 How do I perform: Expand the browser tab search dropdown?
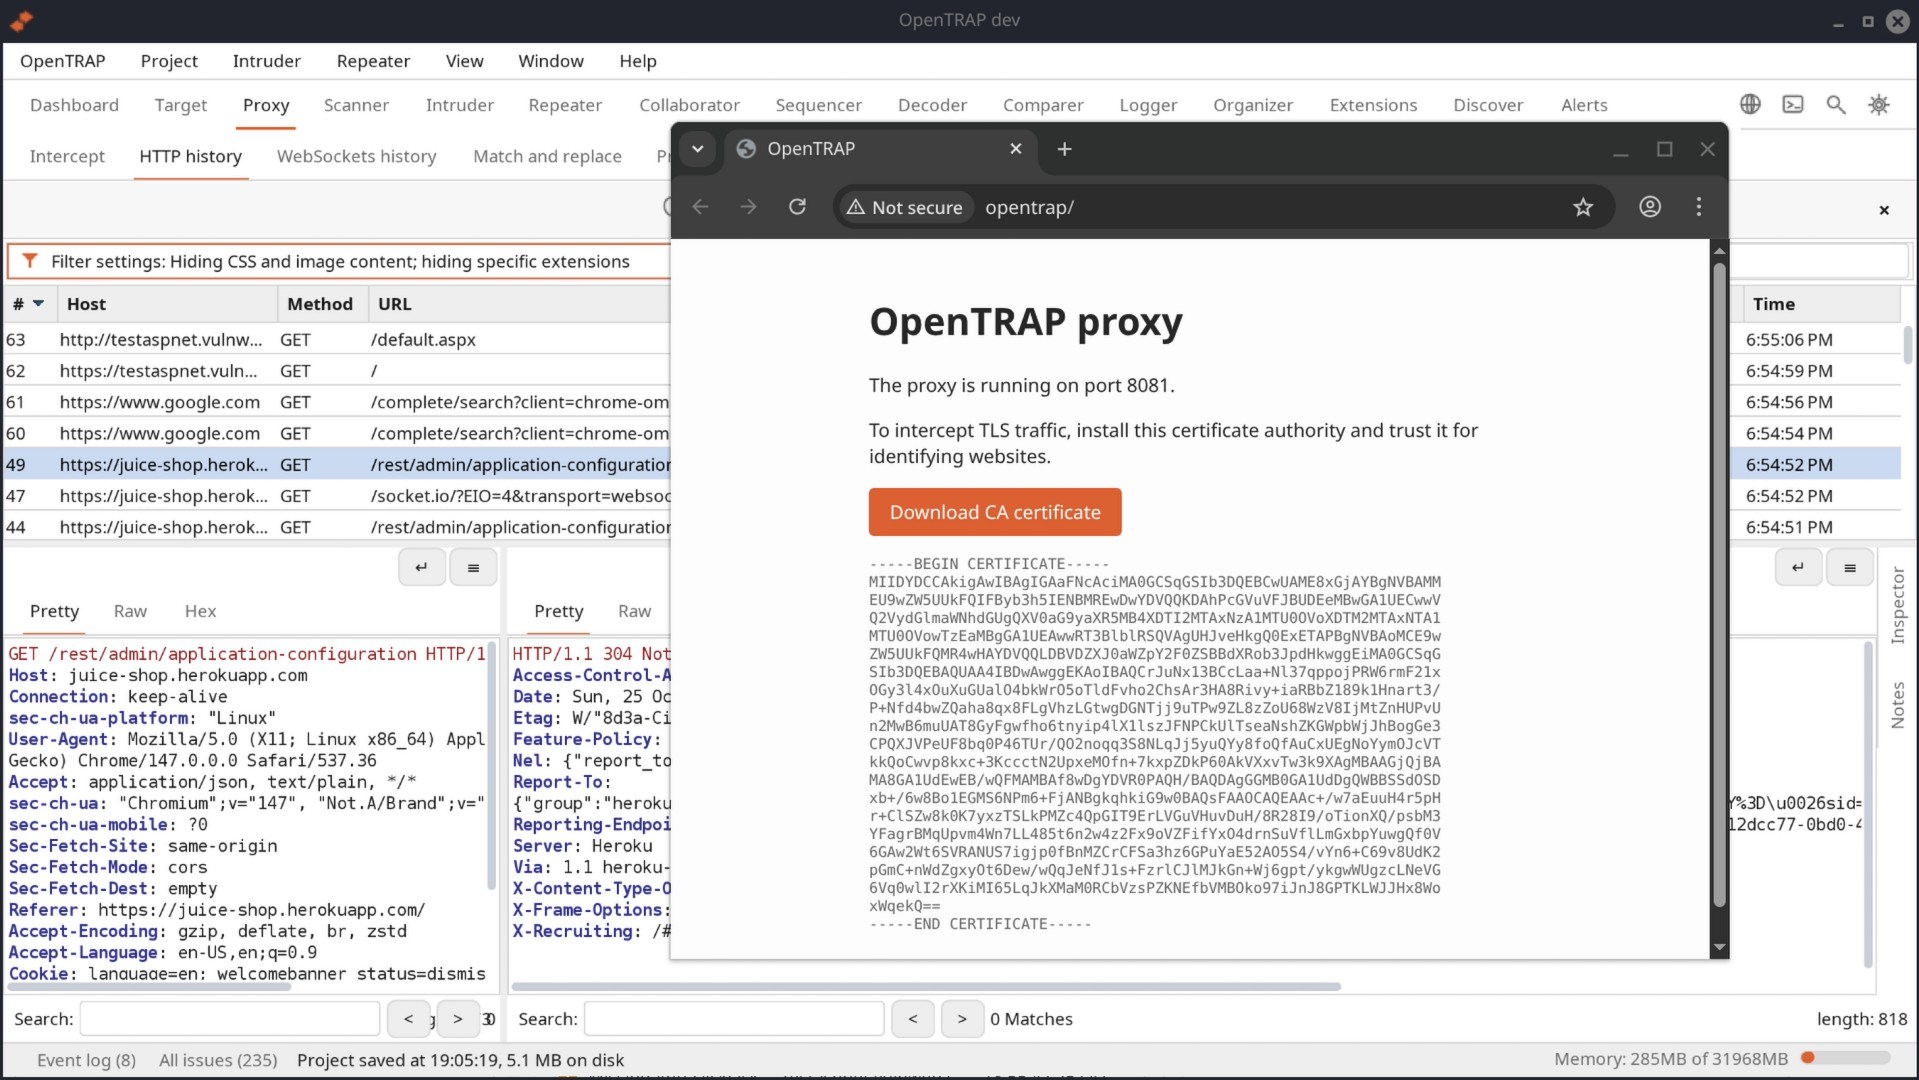click(698, 149)
